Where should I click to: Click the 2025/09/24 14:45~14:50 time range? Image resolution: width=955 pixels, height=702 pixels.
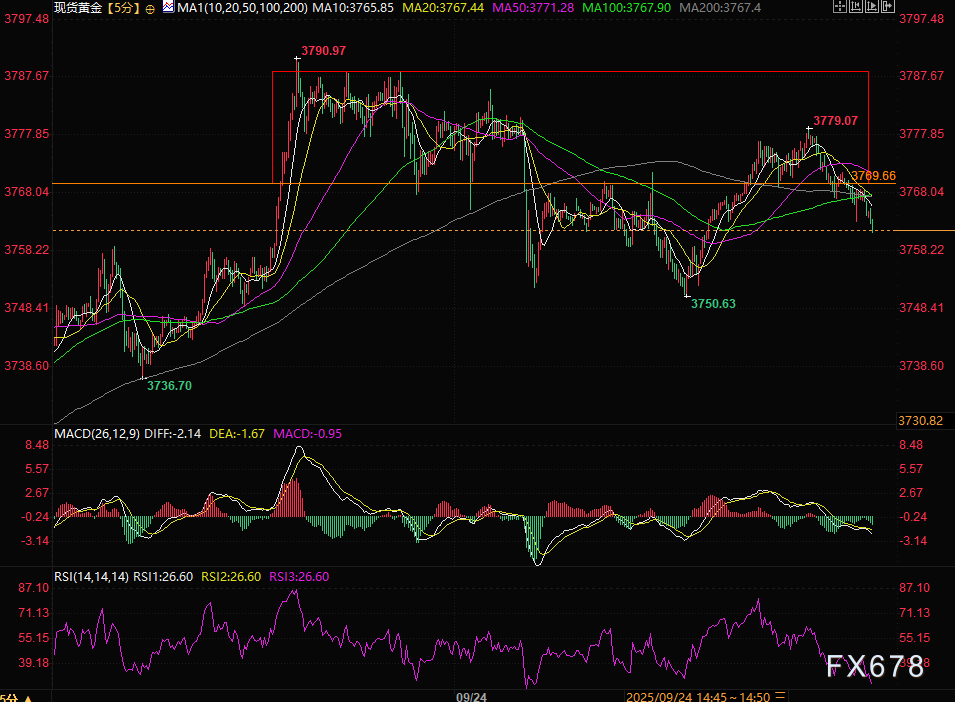[x=696, y=695]
